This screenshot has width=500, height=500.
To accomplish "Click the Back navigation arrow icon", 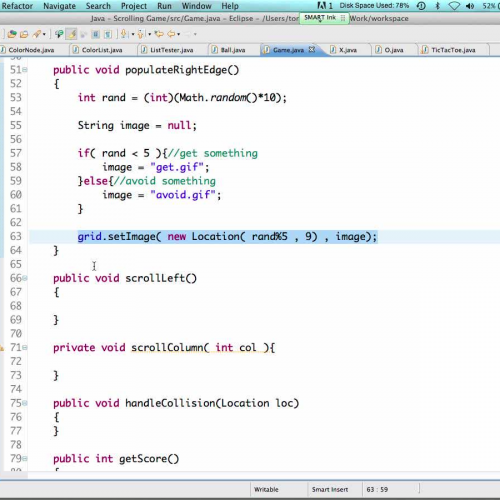I will pos(171,34).
